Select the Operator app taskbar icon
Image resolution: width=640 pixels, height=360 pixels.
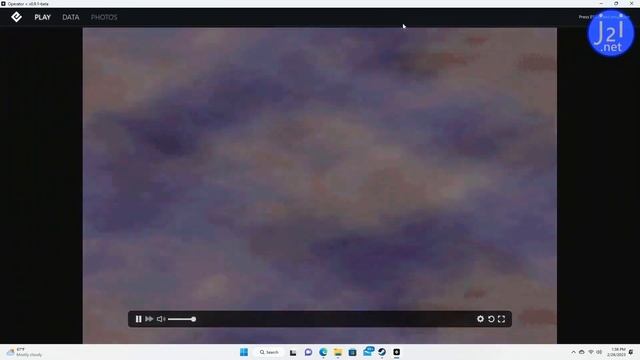click(x=396, y=352)
